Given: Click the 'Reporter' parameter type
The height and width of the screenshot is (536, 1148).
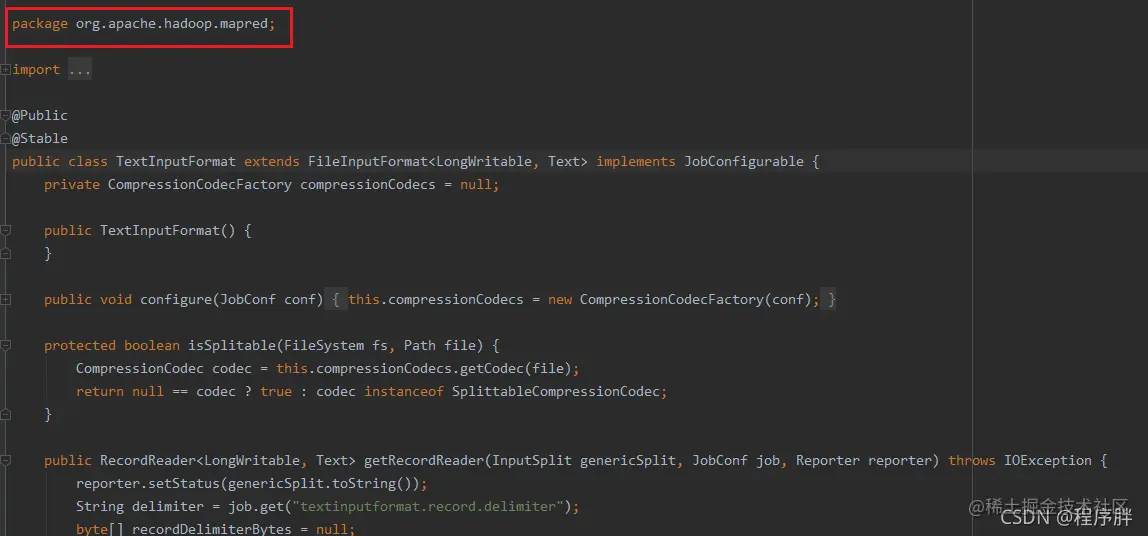Looking at the screenshot, I should (x=828, y=461).
